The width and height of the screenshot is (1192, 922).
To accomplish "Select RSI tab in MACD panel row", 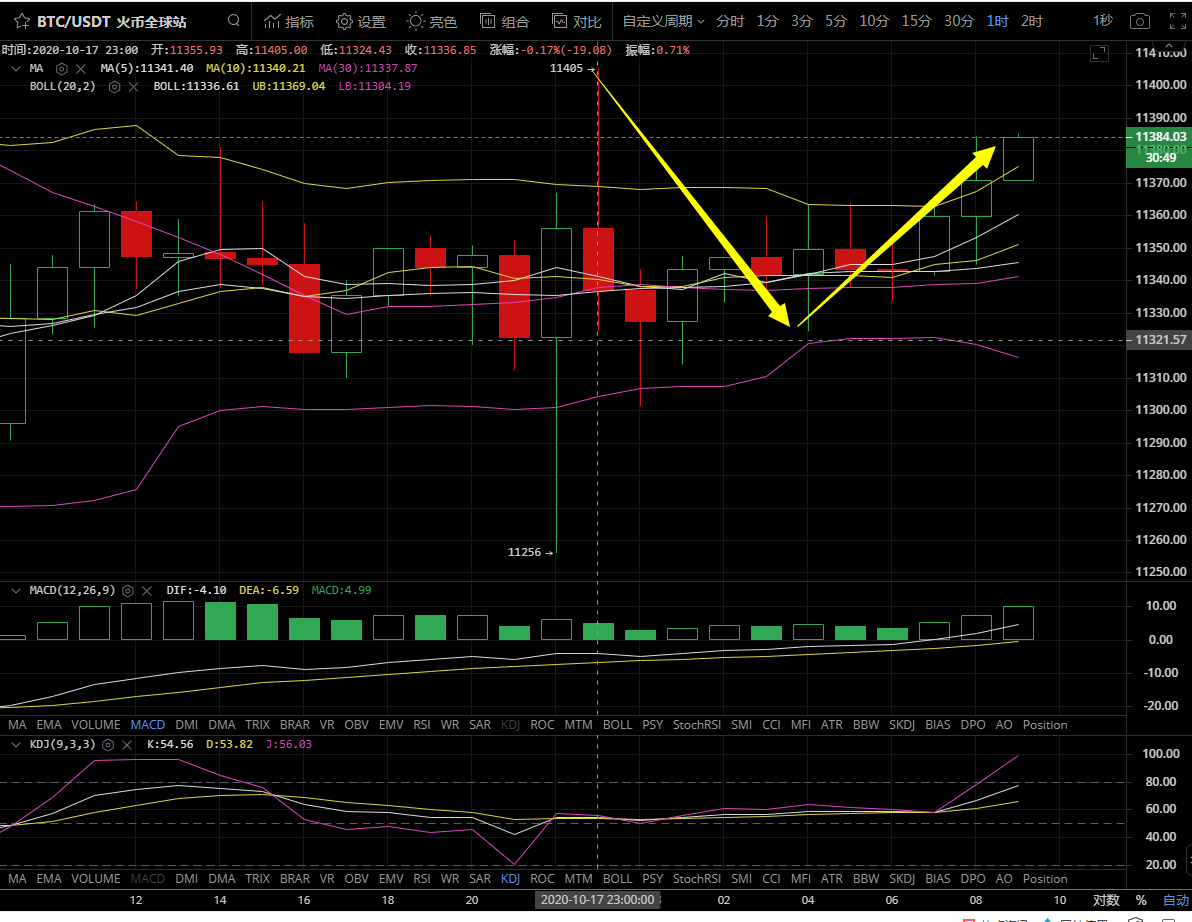I will (x=421, y=724).
